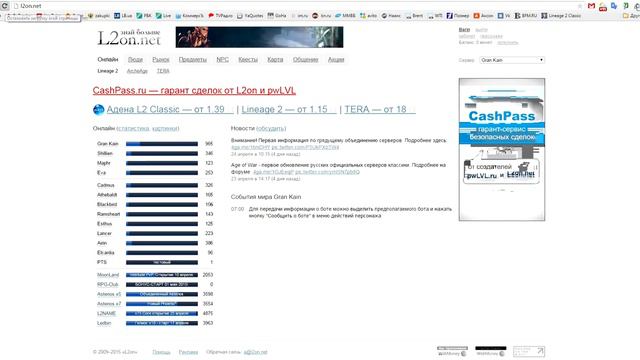Open the Gmail extension icon

pyautogui.click(x=591, y=6)
